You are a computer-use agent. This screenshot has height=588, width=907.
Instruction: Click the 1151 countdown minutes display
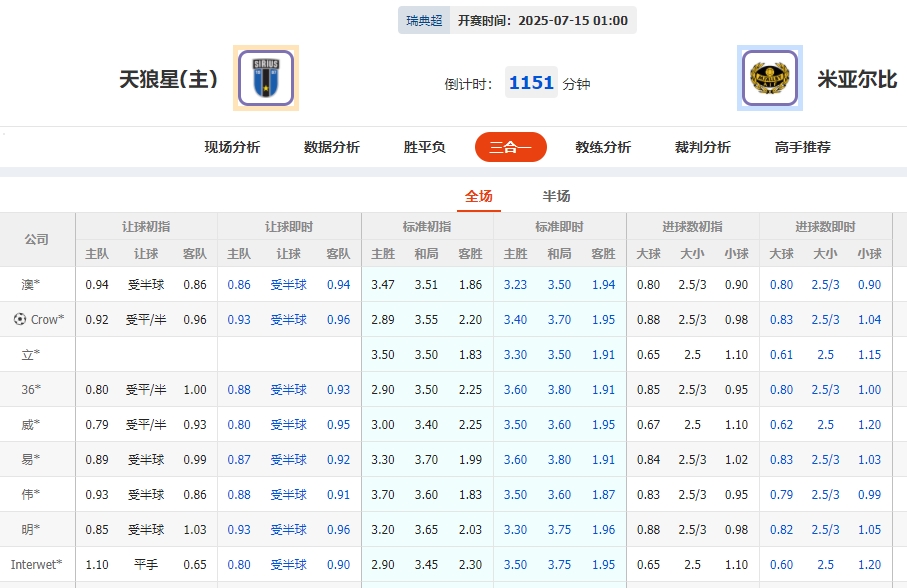pos(531,82)
